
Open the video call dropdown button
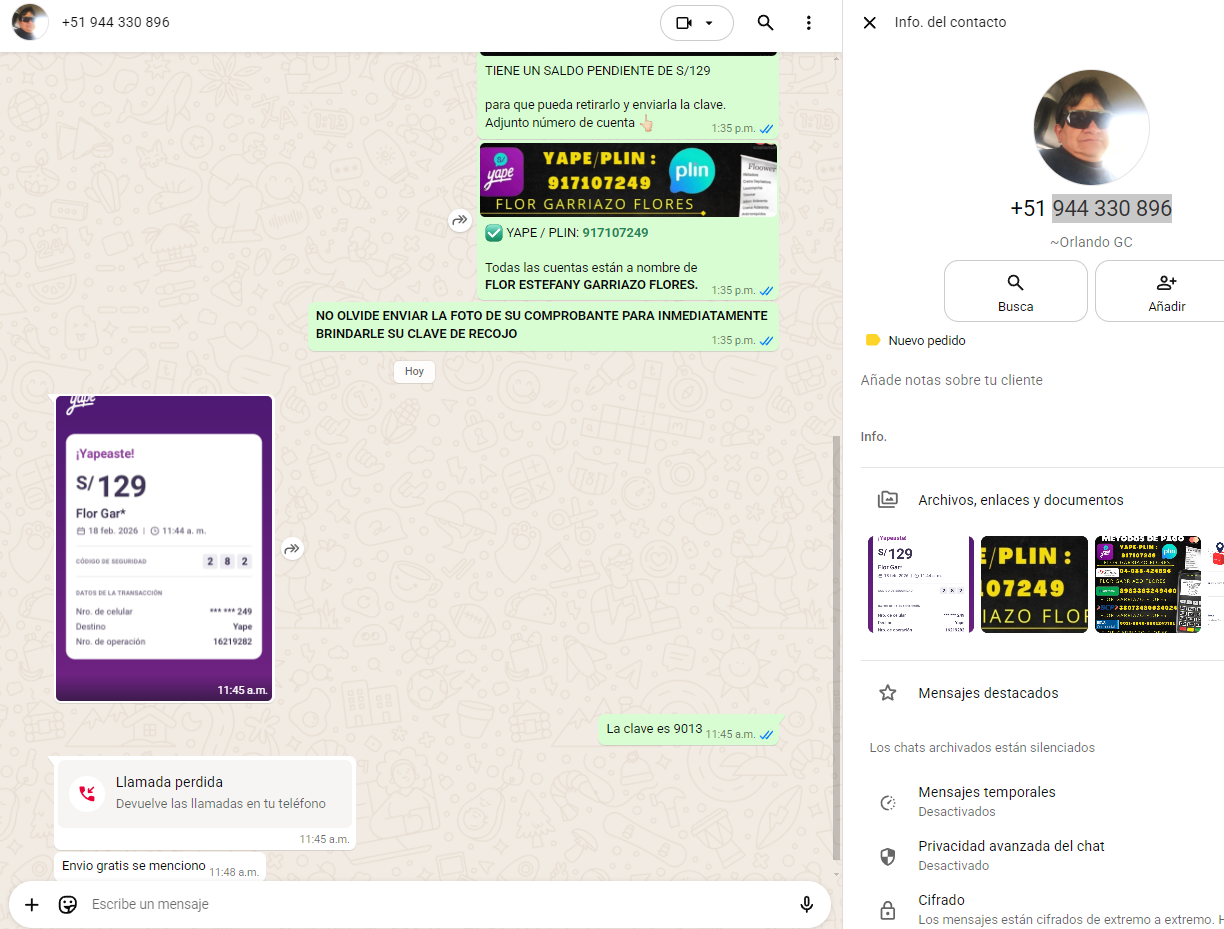pyautogui.click(x=696, y=23)
